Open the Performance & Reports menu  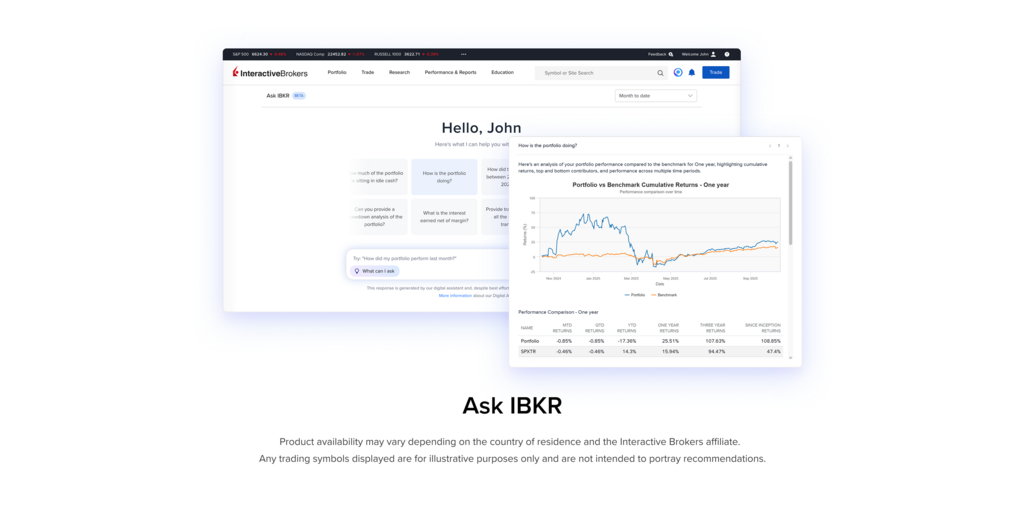450,72
